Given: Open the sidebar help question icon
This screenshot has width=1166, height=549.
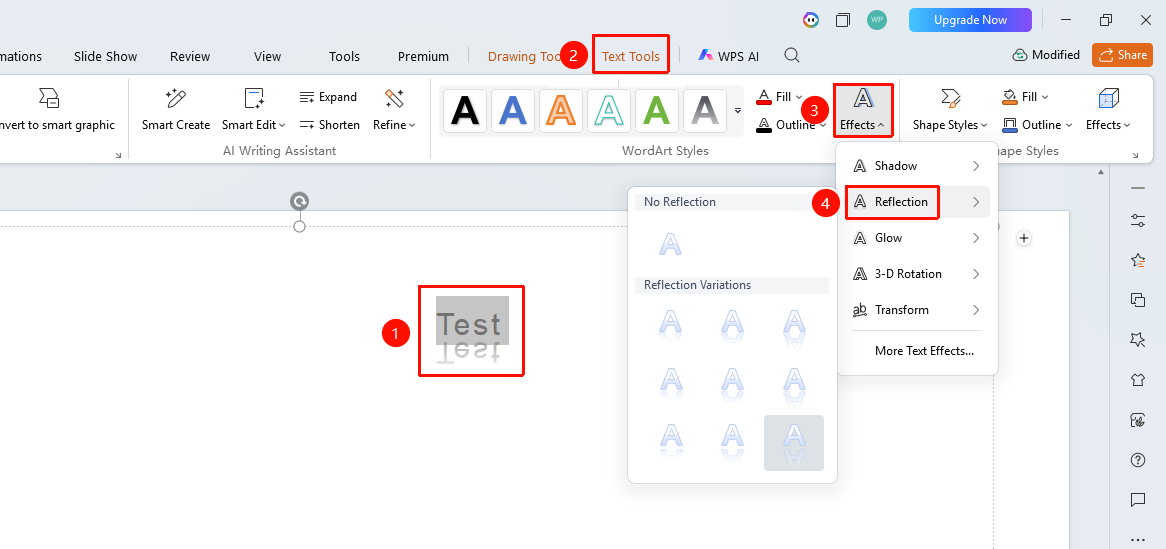Looking at the screenshot, I should 1138,460.
